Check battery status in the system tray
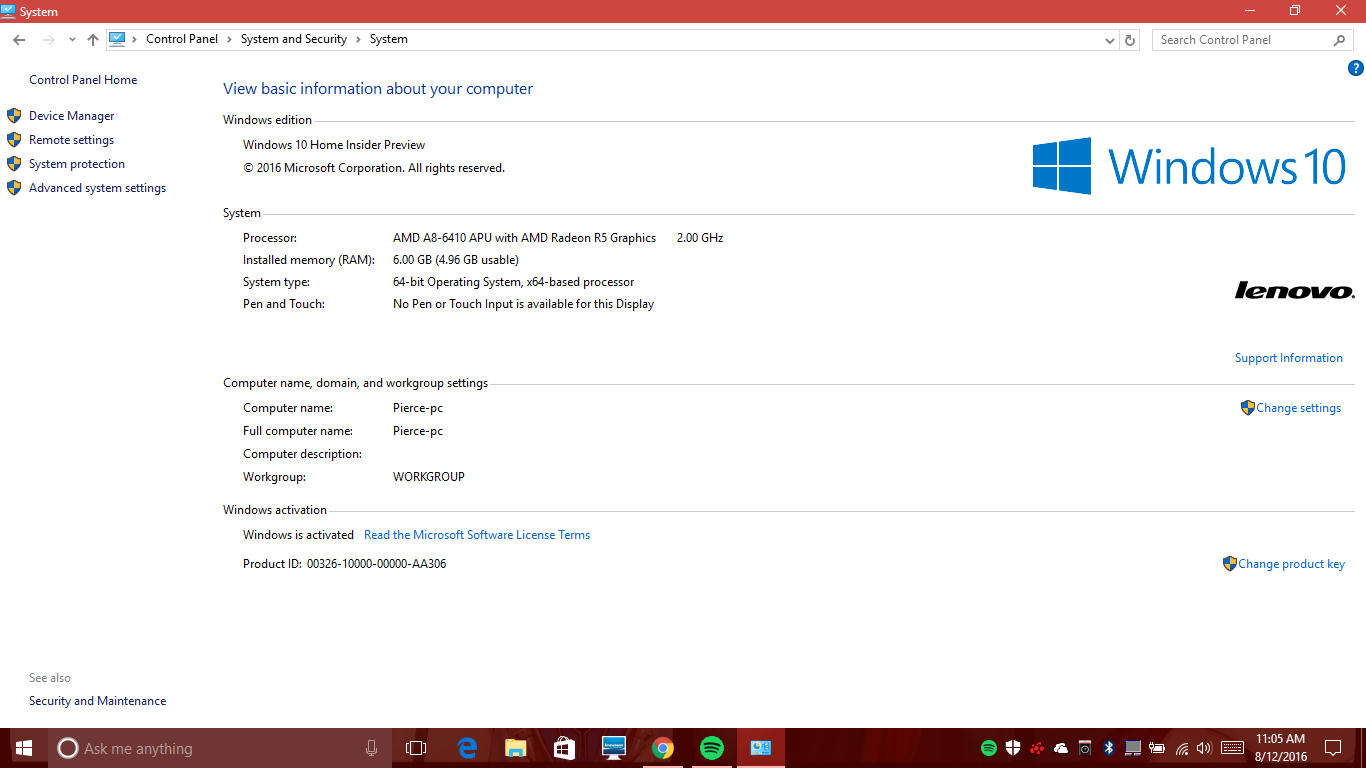The width and height of the screenshot is (1366, 768). pyautogui.click(x=1157, y=748)
